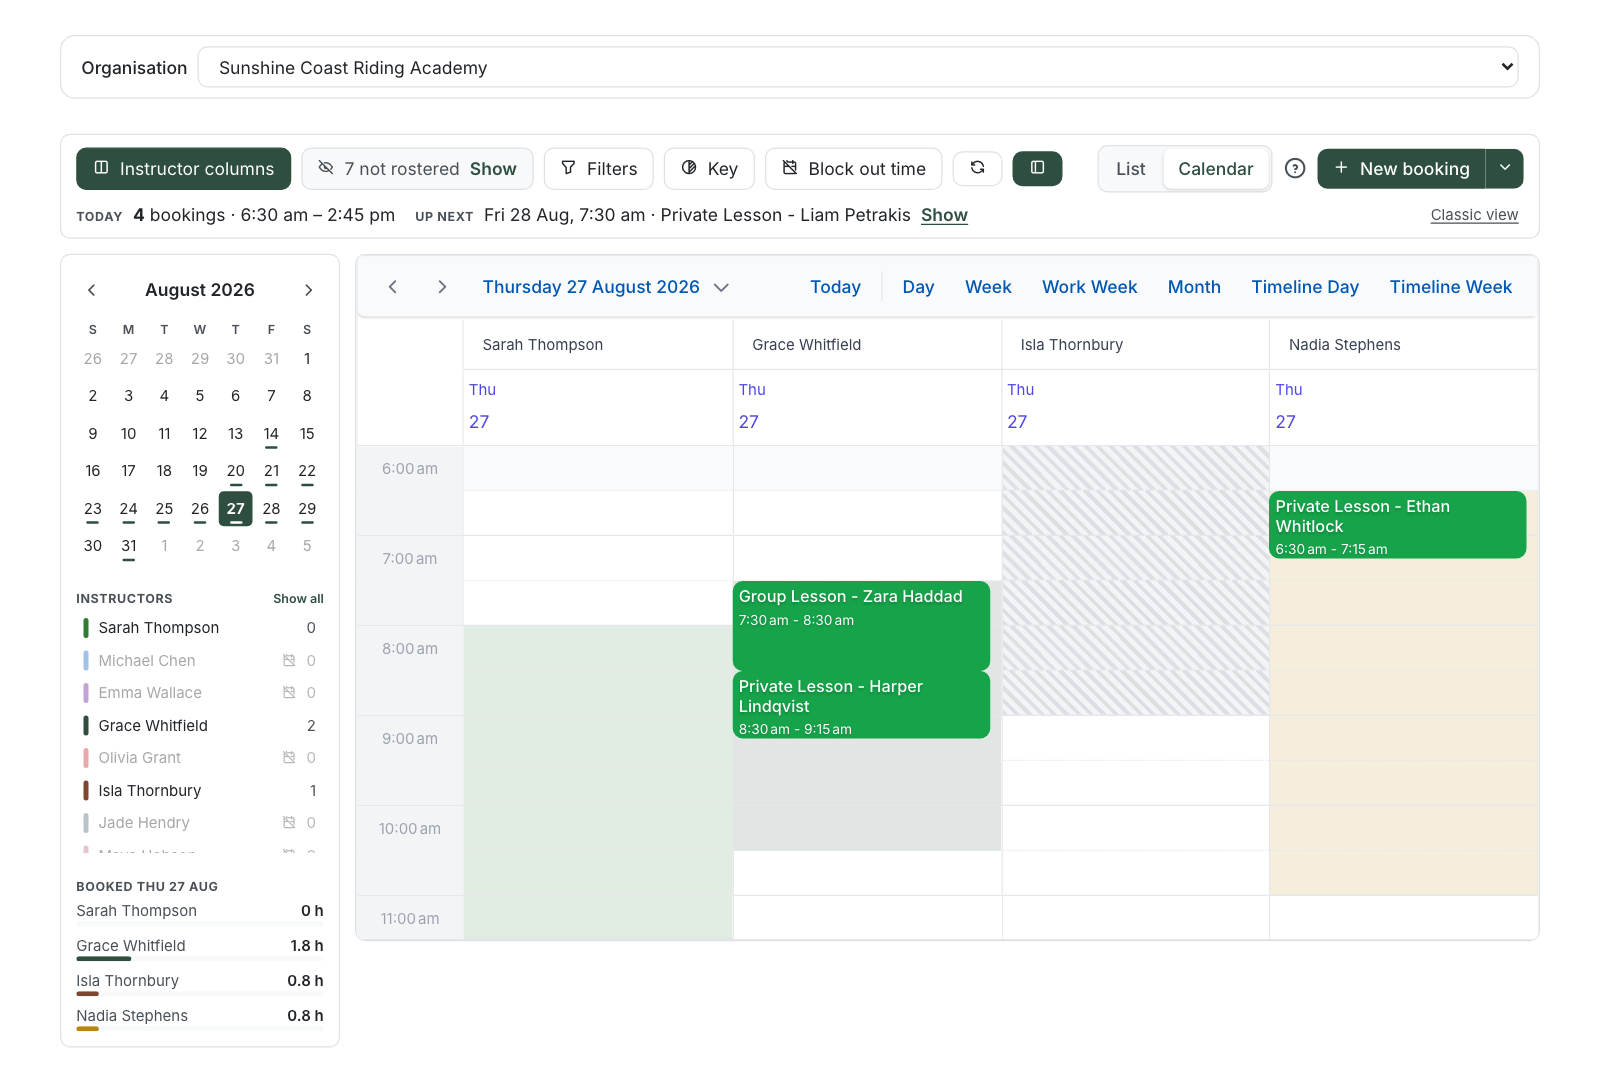This screenshot has height=1083, width=1600.
Task: Switch to List view
Action: coord(1131,169)
